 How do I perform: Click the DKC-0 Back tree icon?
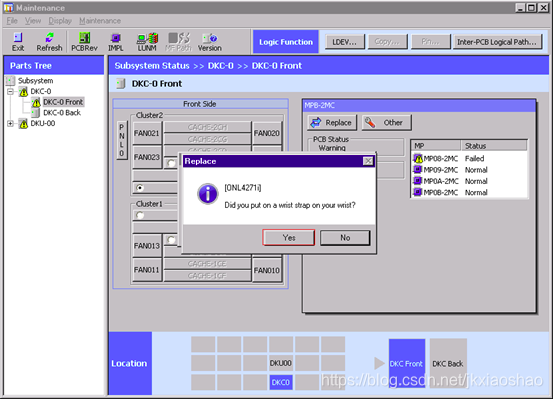tap(35, 113)
